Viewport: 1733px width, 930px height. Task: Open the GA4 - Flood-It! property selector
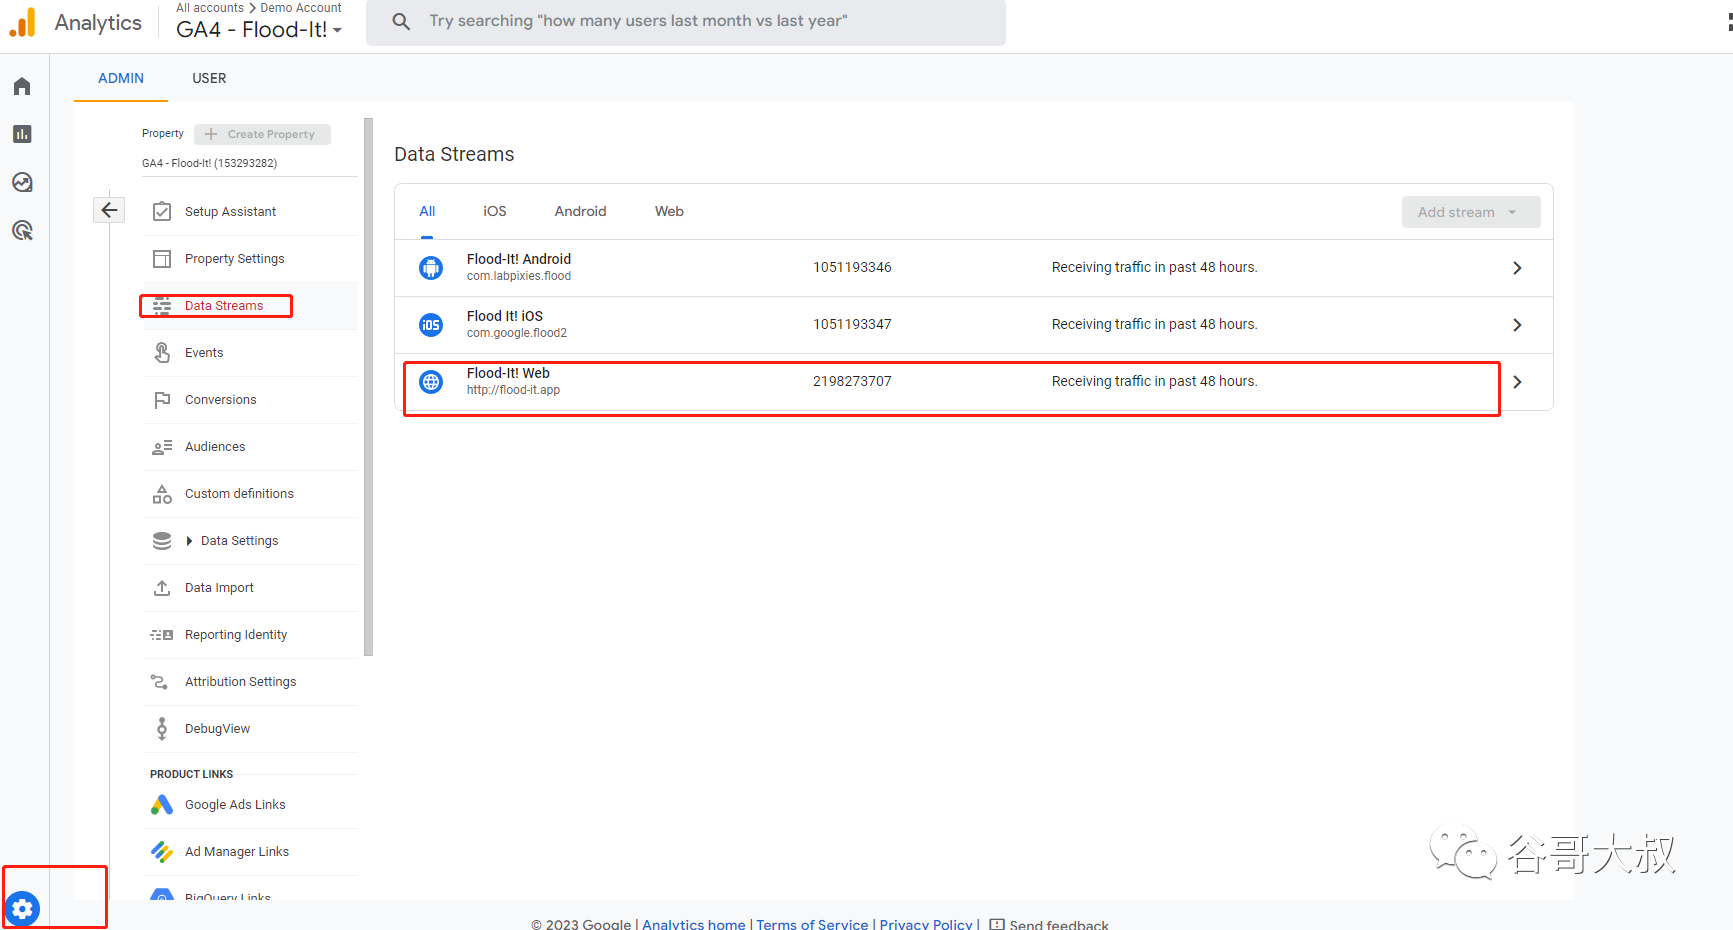tap(259, 30)
